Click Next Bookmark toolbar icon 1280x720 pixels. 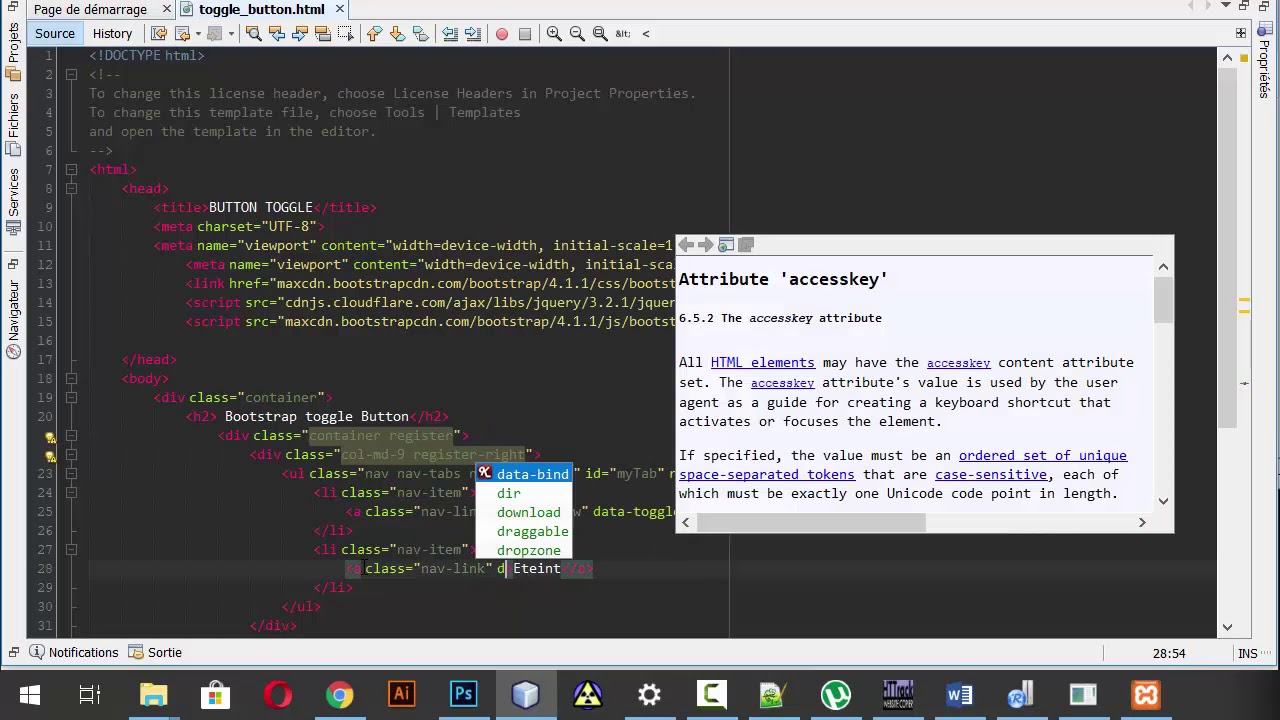[x=397, y=33]
